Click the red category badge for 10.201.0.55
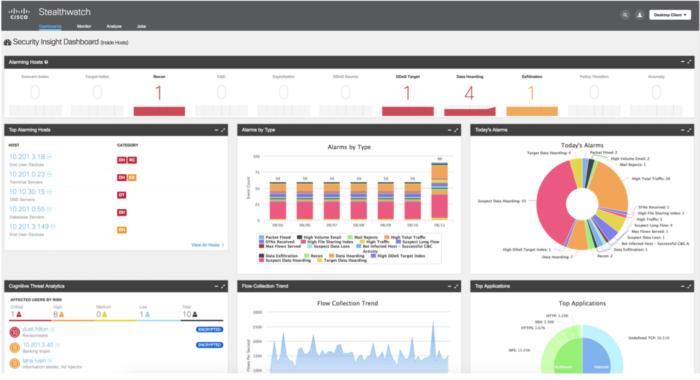The image size is (700, 380). (121, 212)
